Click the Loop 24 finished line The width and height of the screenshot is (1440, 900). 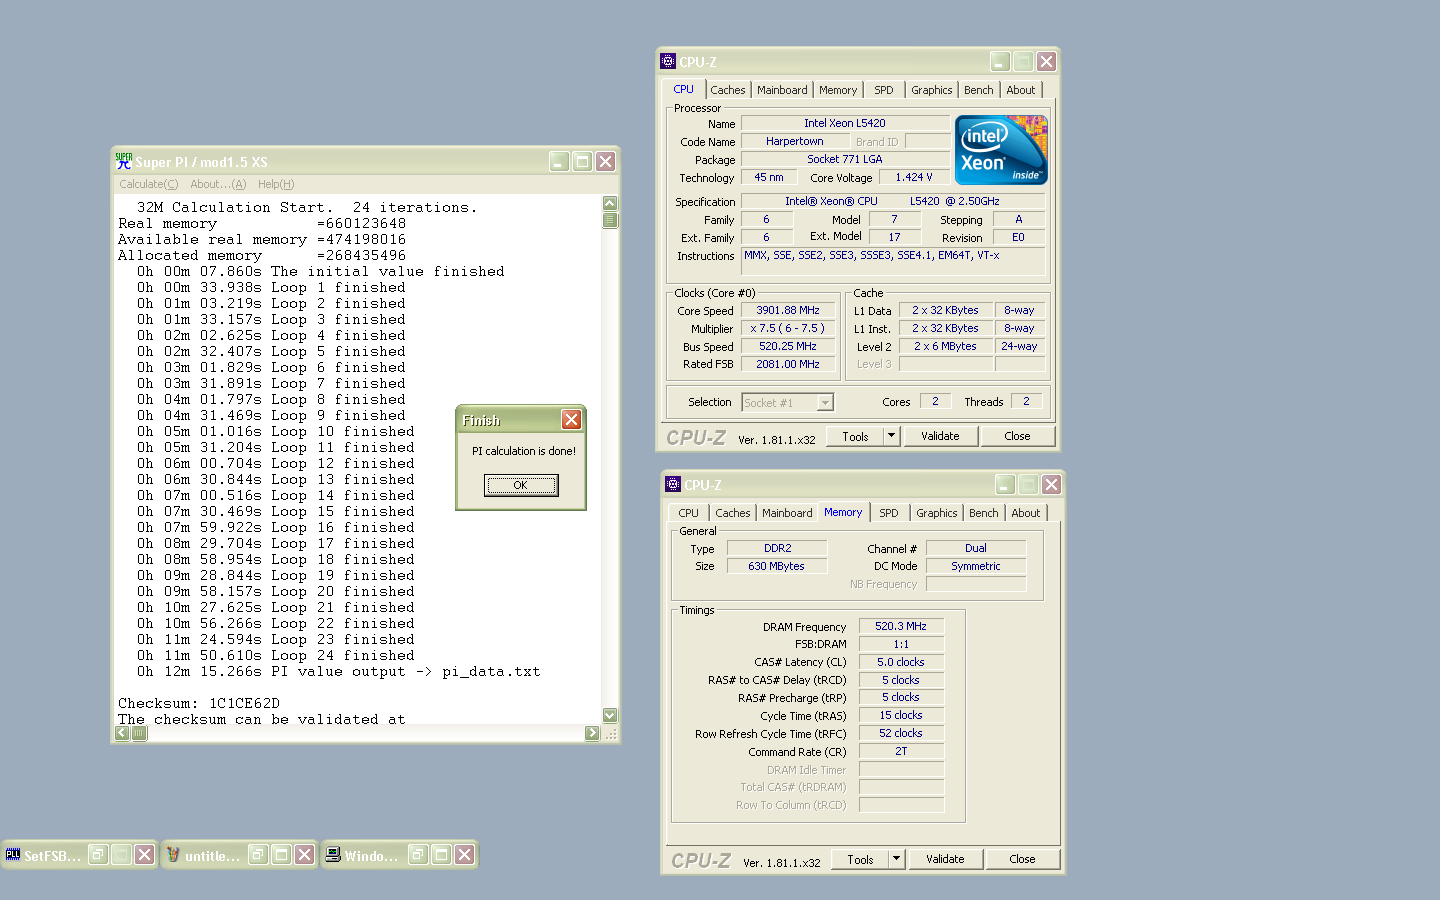[276, 655]
